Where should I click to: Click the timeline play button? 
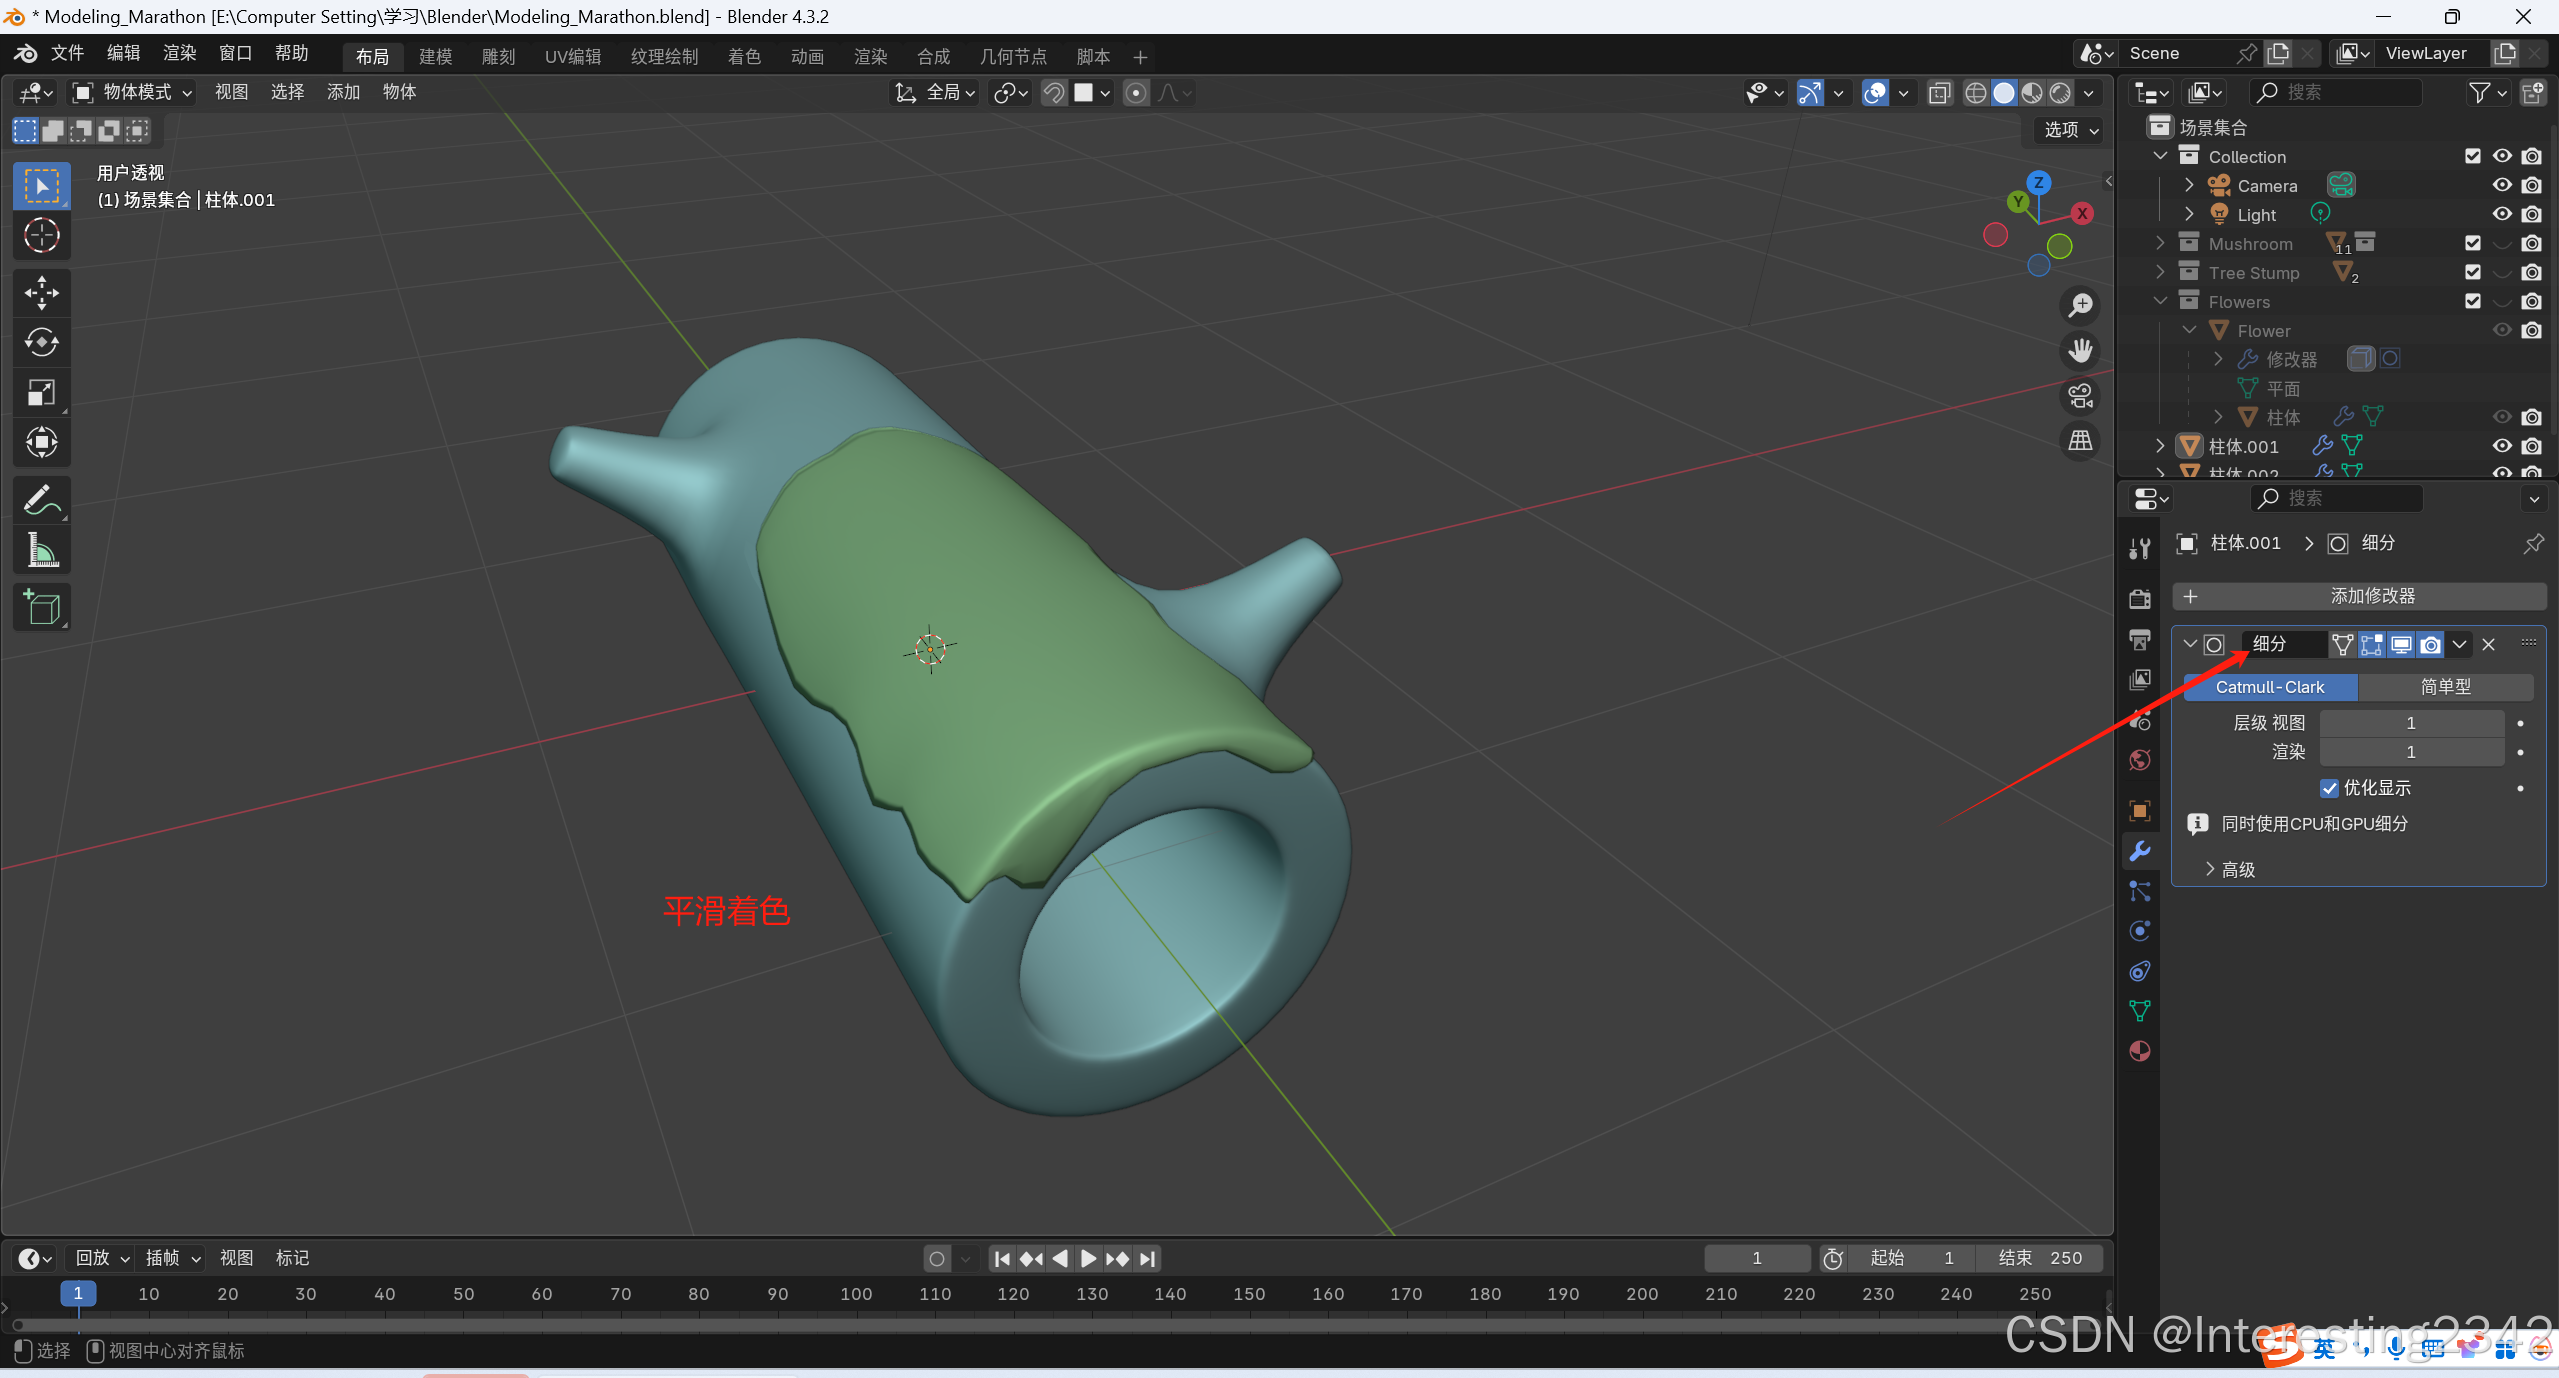click(x=1088, y=1258)
